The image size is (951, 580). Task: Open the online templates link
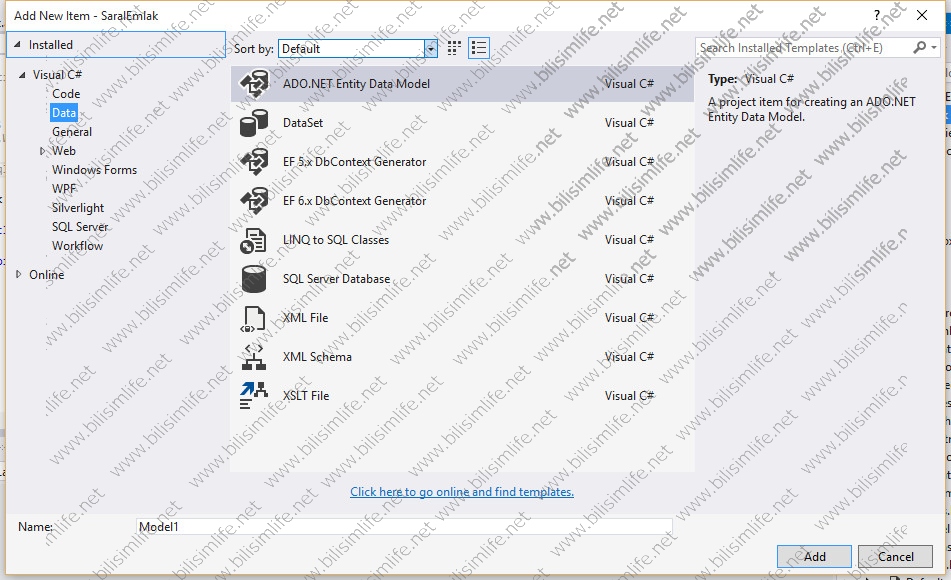[x=462, y=491]
